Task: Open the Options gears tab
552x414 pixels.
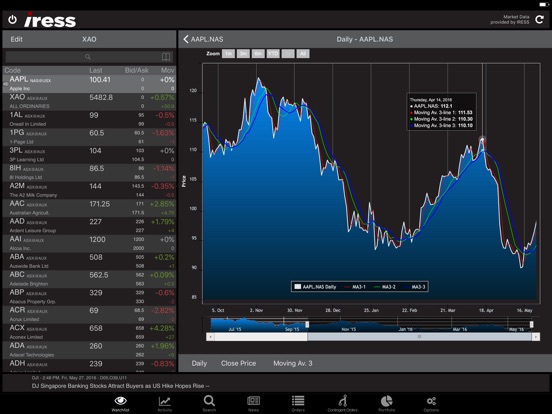Action: pos(431,403)
